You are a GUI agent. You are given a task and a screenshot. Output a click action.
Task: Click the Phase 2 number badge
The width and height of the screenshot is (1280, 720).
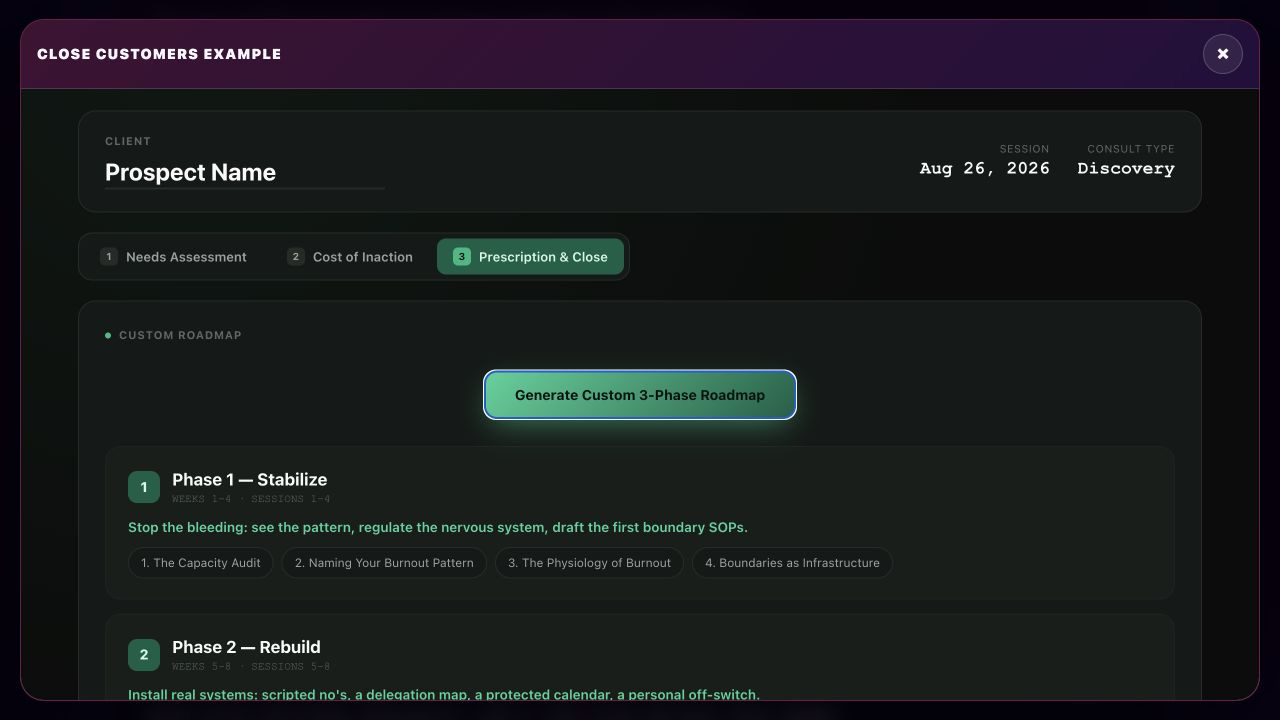[144, 655]
